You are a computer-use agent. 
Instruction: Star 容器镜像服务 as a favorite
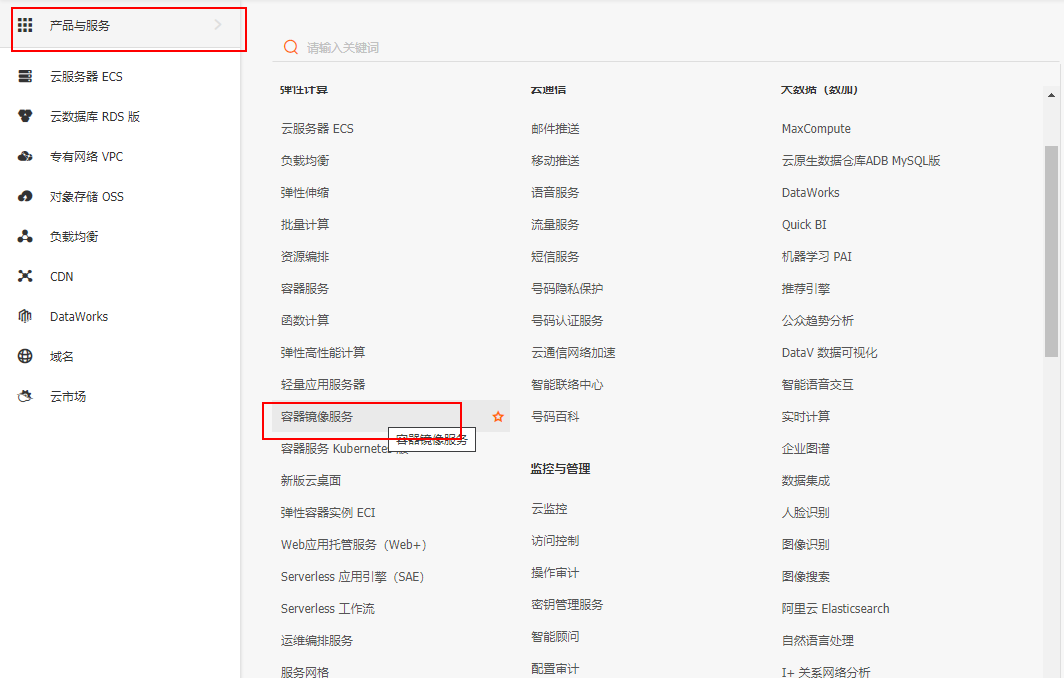[497, 415]
